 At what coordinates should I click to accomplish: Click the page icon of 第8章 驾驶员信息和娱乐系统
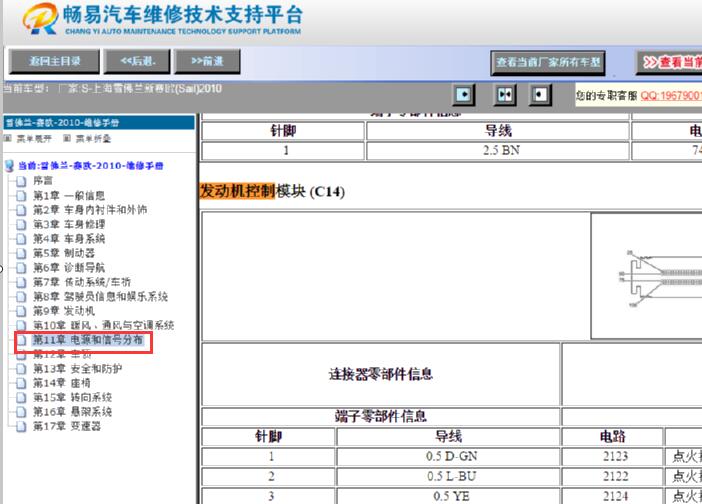[x=21, y=296]
